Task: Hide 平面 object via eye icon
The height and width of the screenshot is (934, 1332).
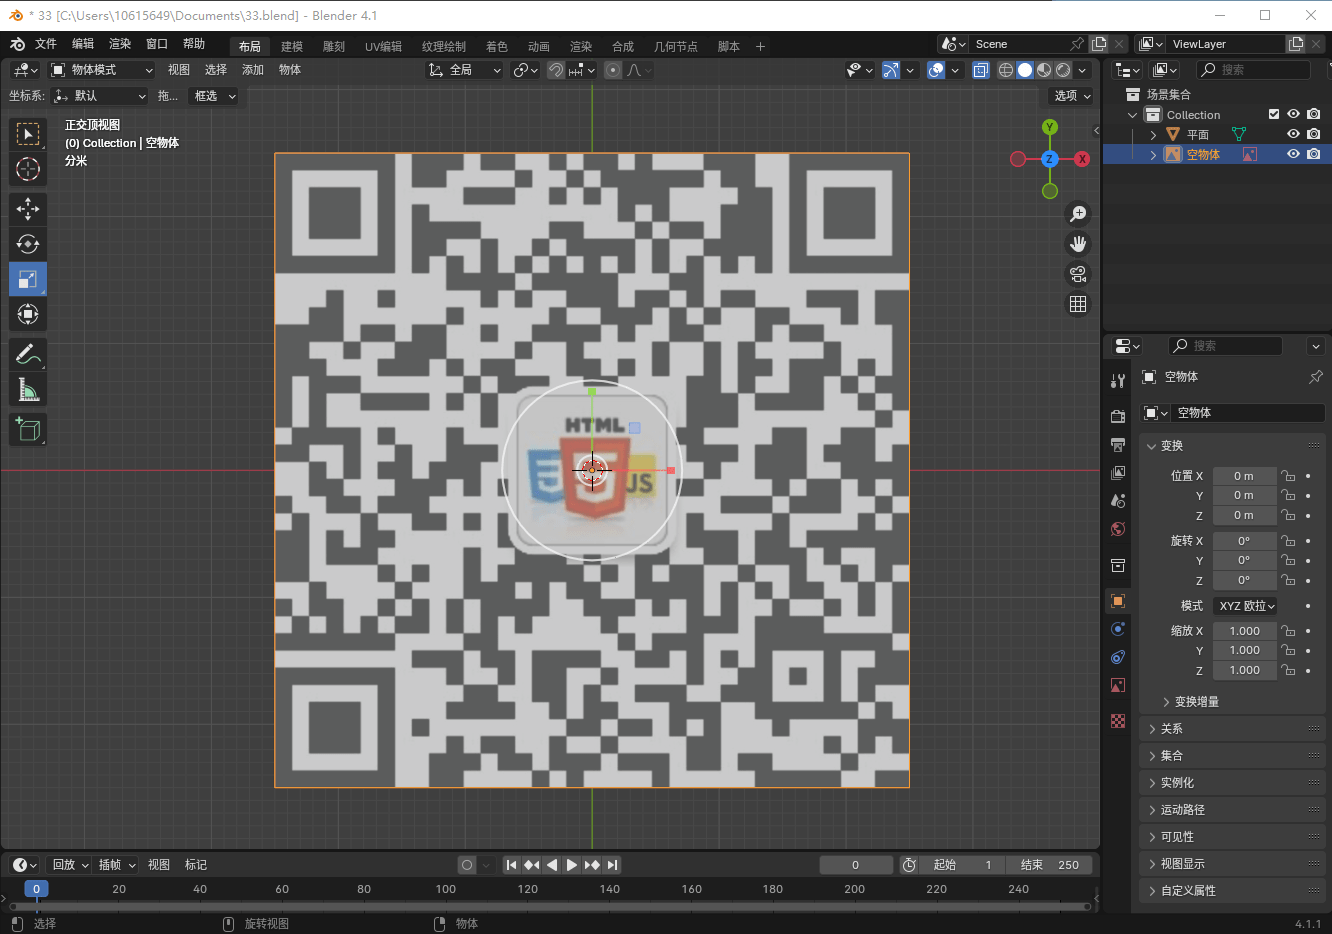Action: pyautogui.click(x=1293, y=134)
